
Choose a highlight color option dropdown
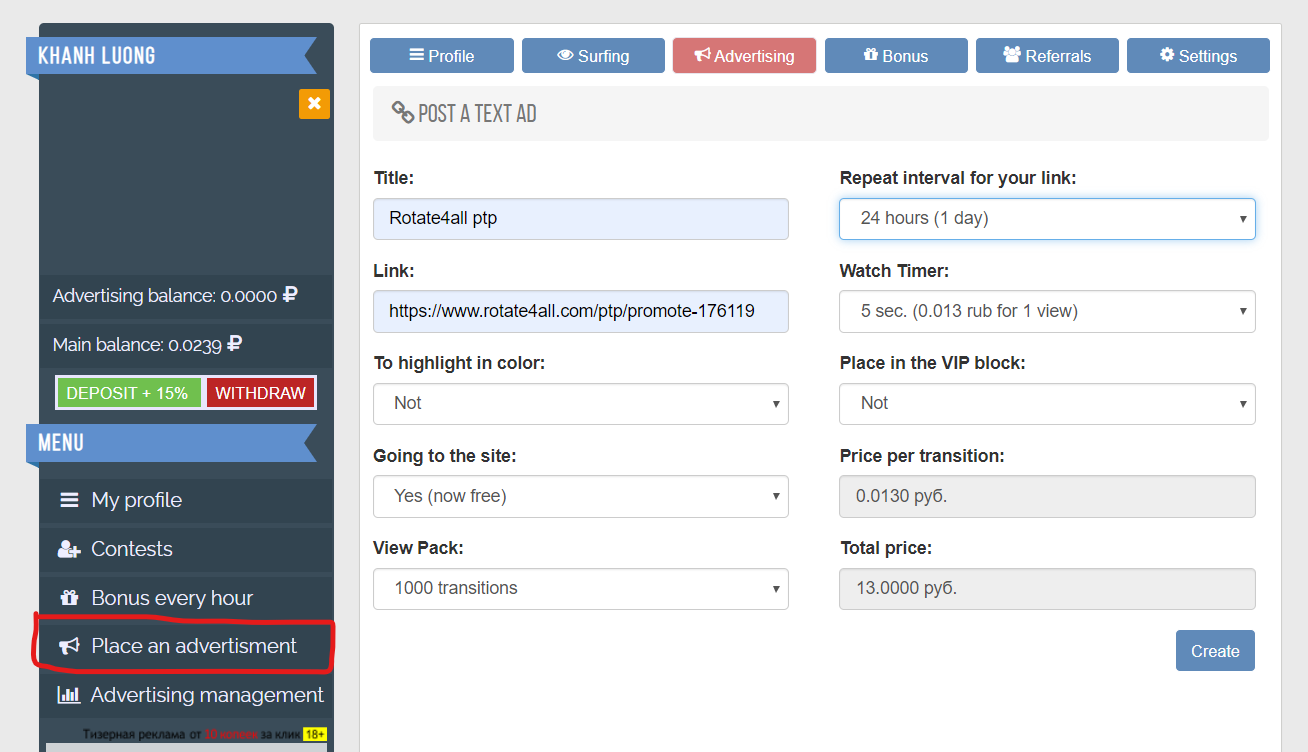click(580, 404)
